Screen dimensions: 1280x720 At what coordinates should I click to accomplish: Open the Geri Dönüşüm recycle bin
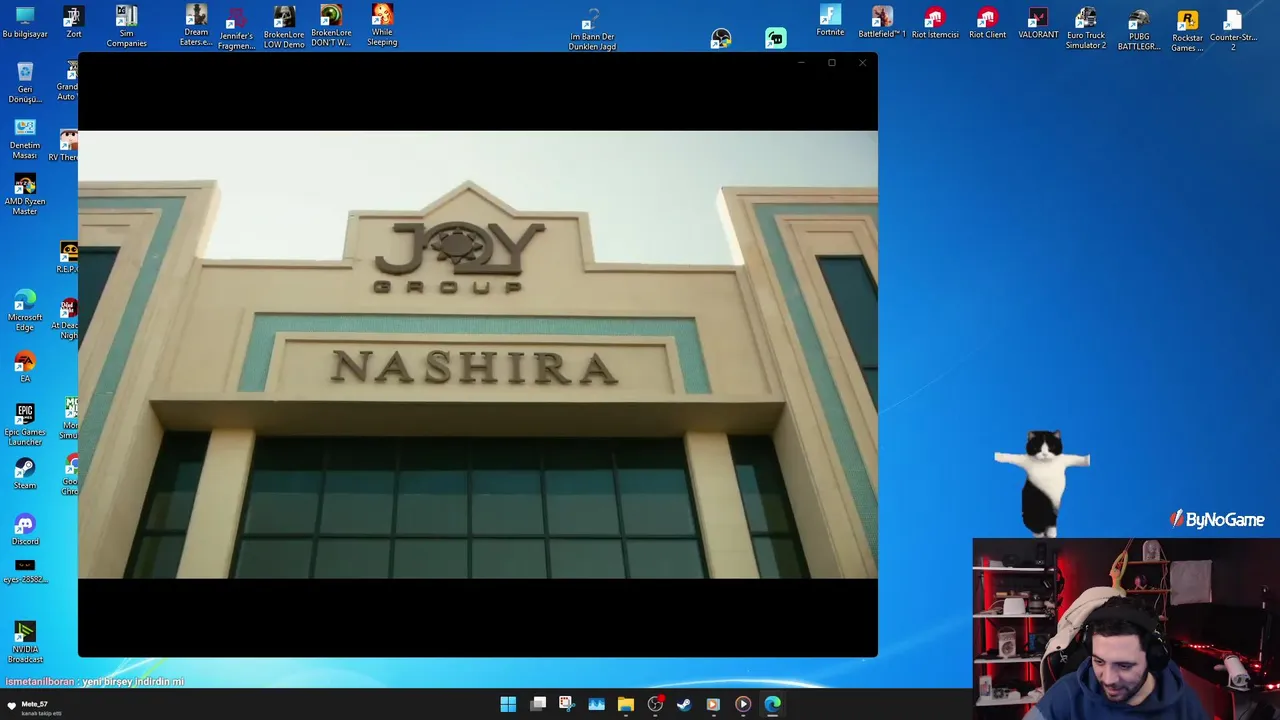coord(25,82)
